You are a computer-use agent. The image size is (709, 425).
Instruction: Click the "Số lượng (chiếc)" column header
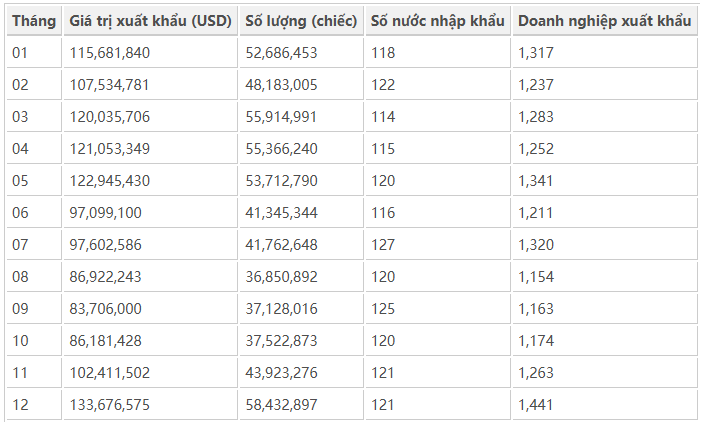[301, 21]
